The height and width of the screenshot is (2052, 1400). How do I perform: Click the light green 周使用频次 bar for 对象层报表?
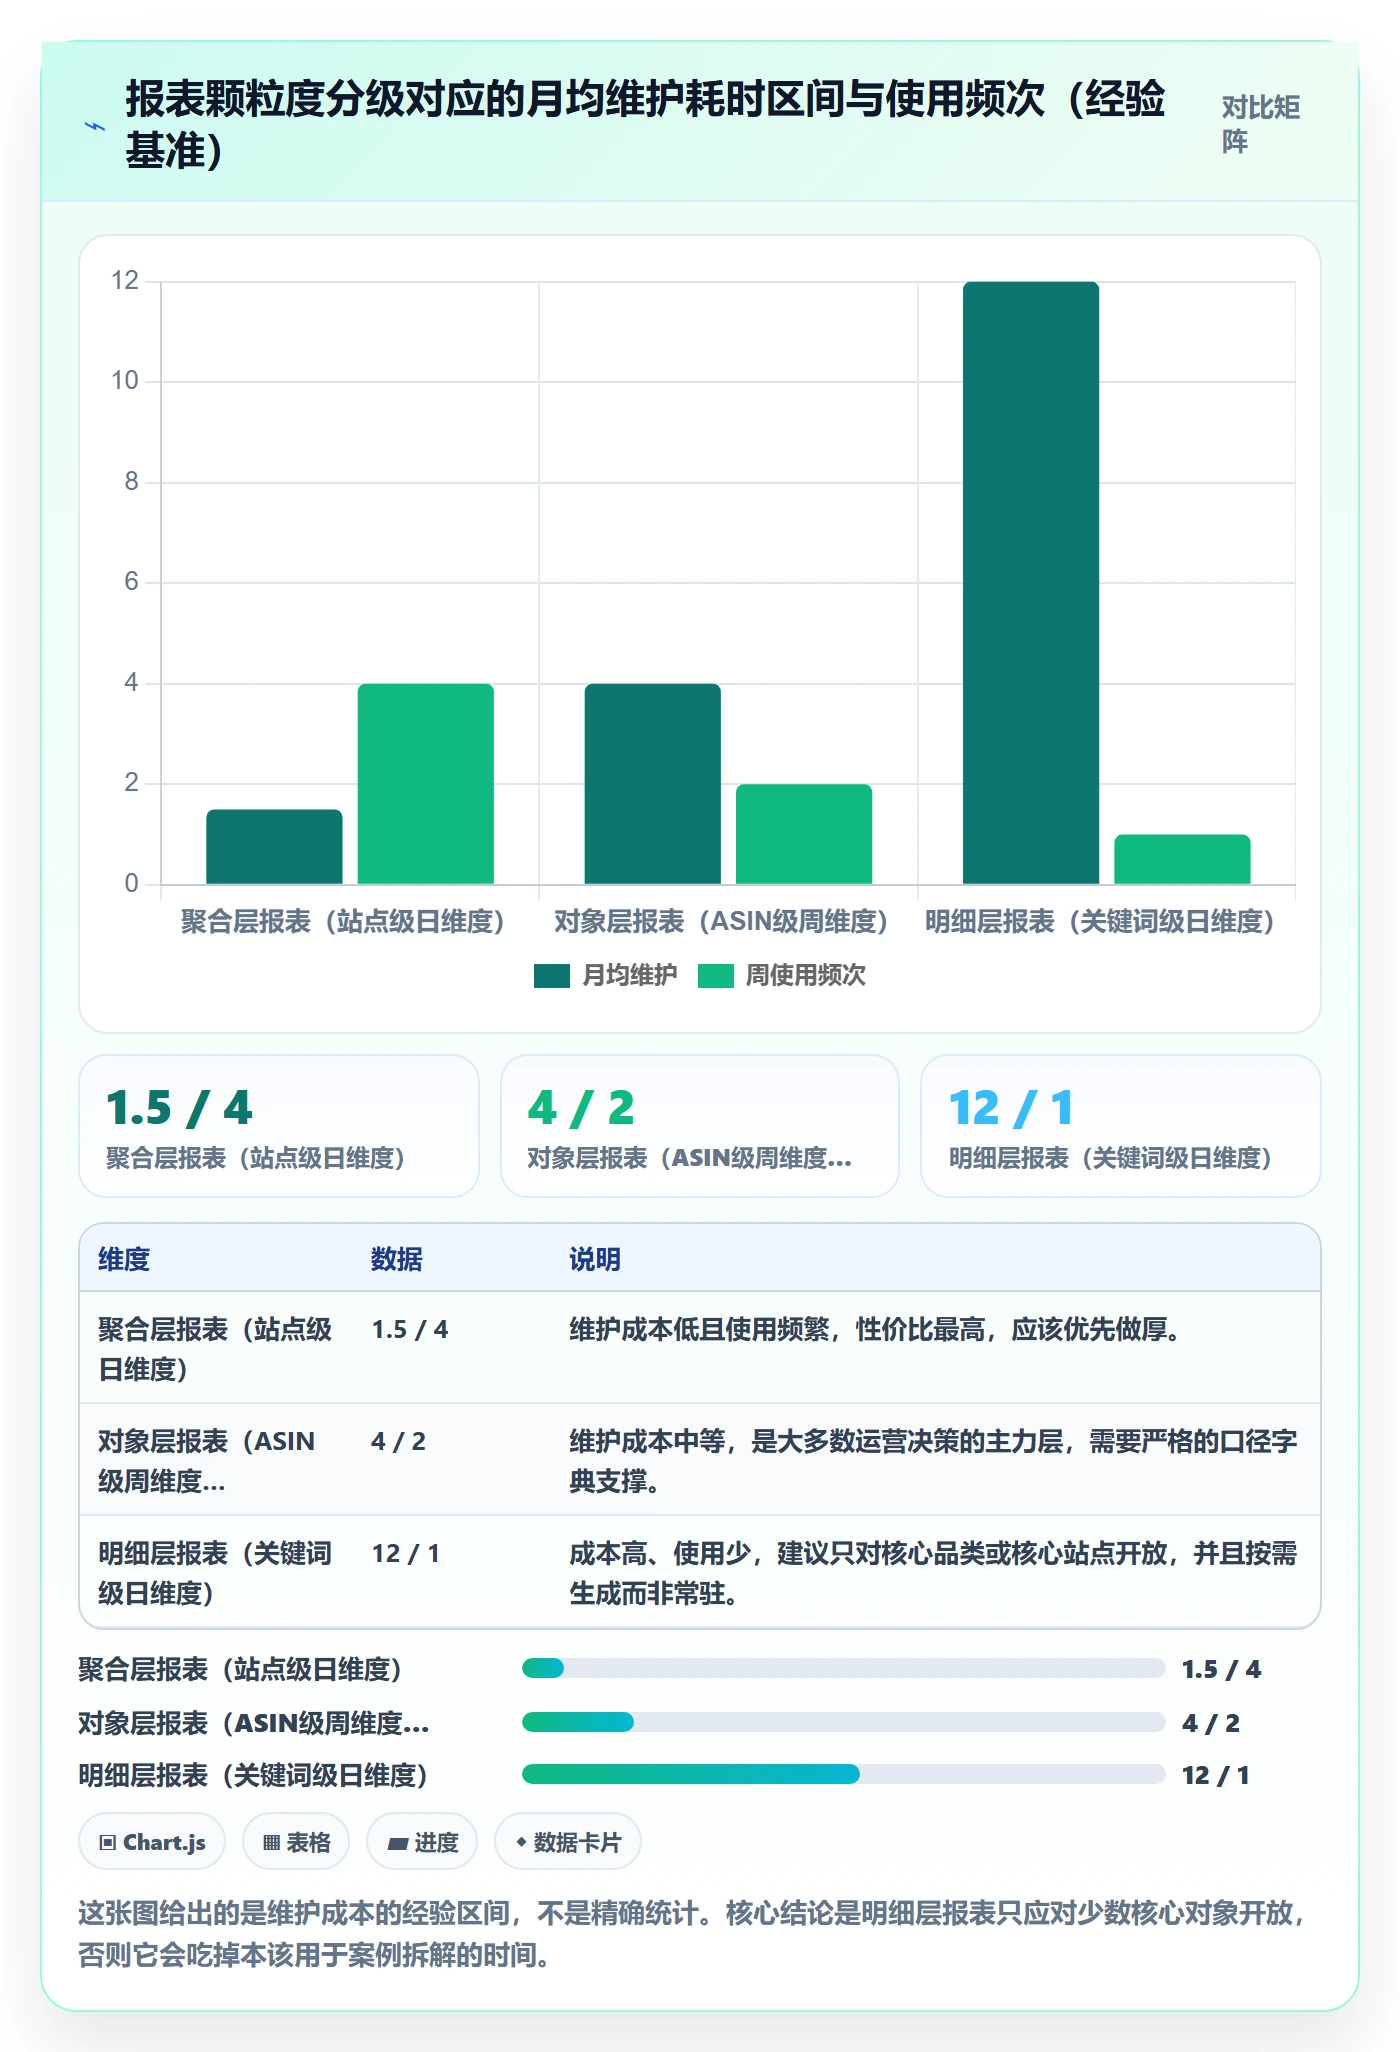(804, 834)
